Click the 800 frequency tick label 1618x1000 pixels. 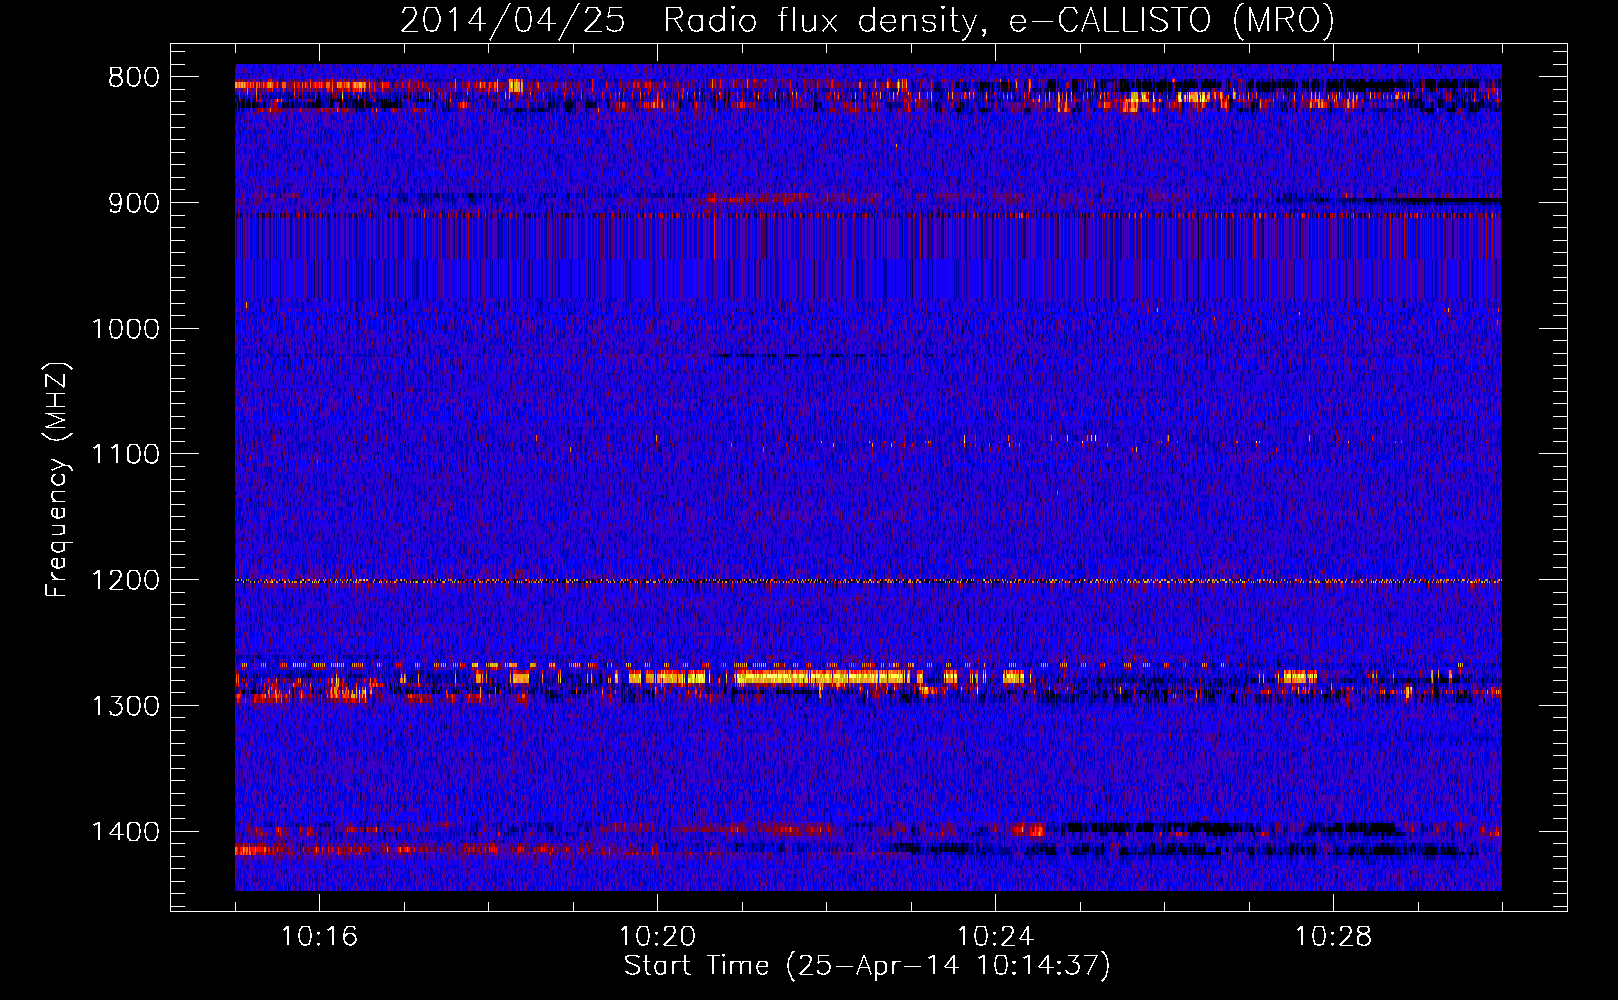point(133,78)
